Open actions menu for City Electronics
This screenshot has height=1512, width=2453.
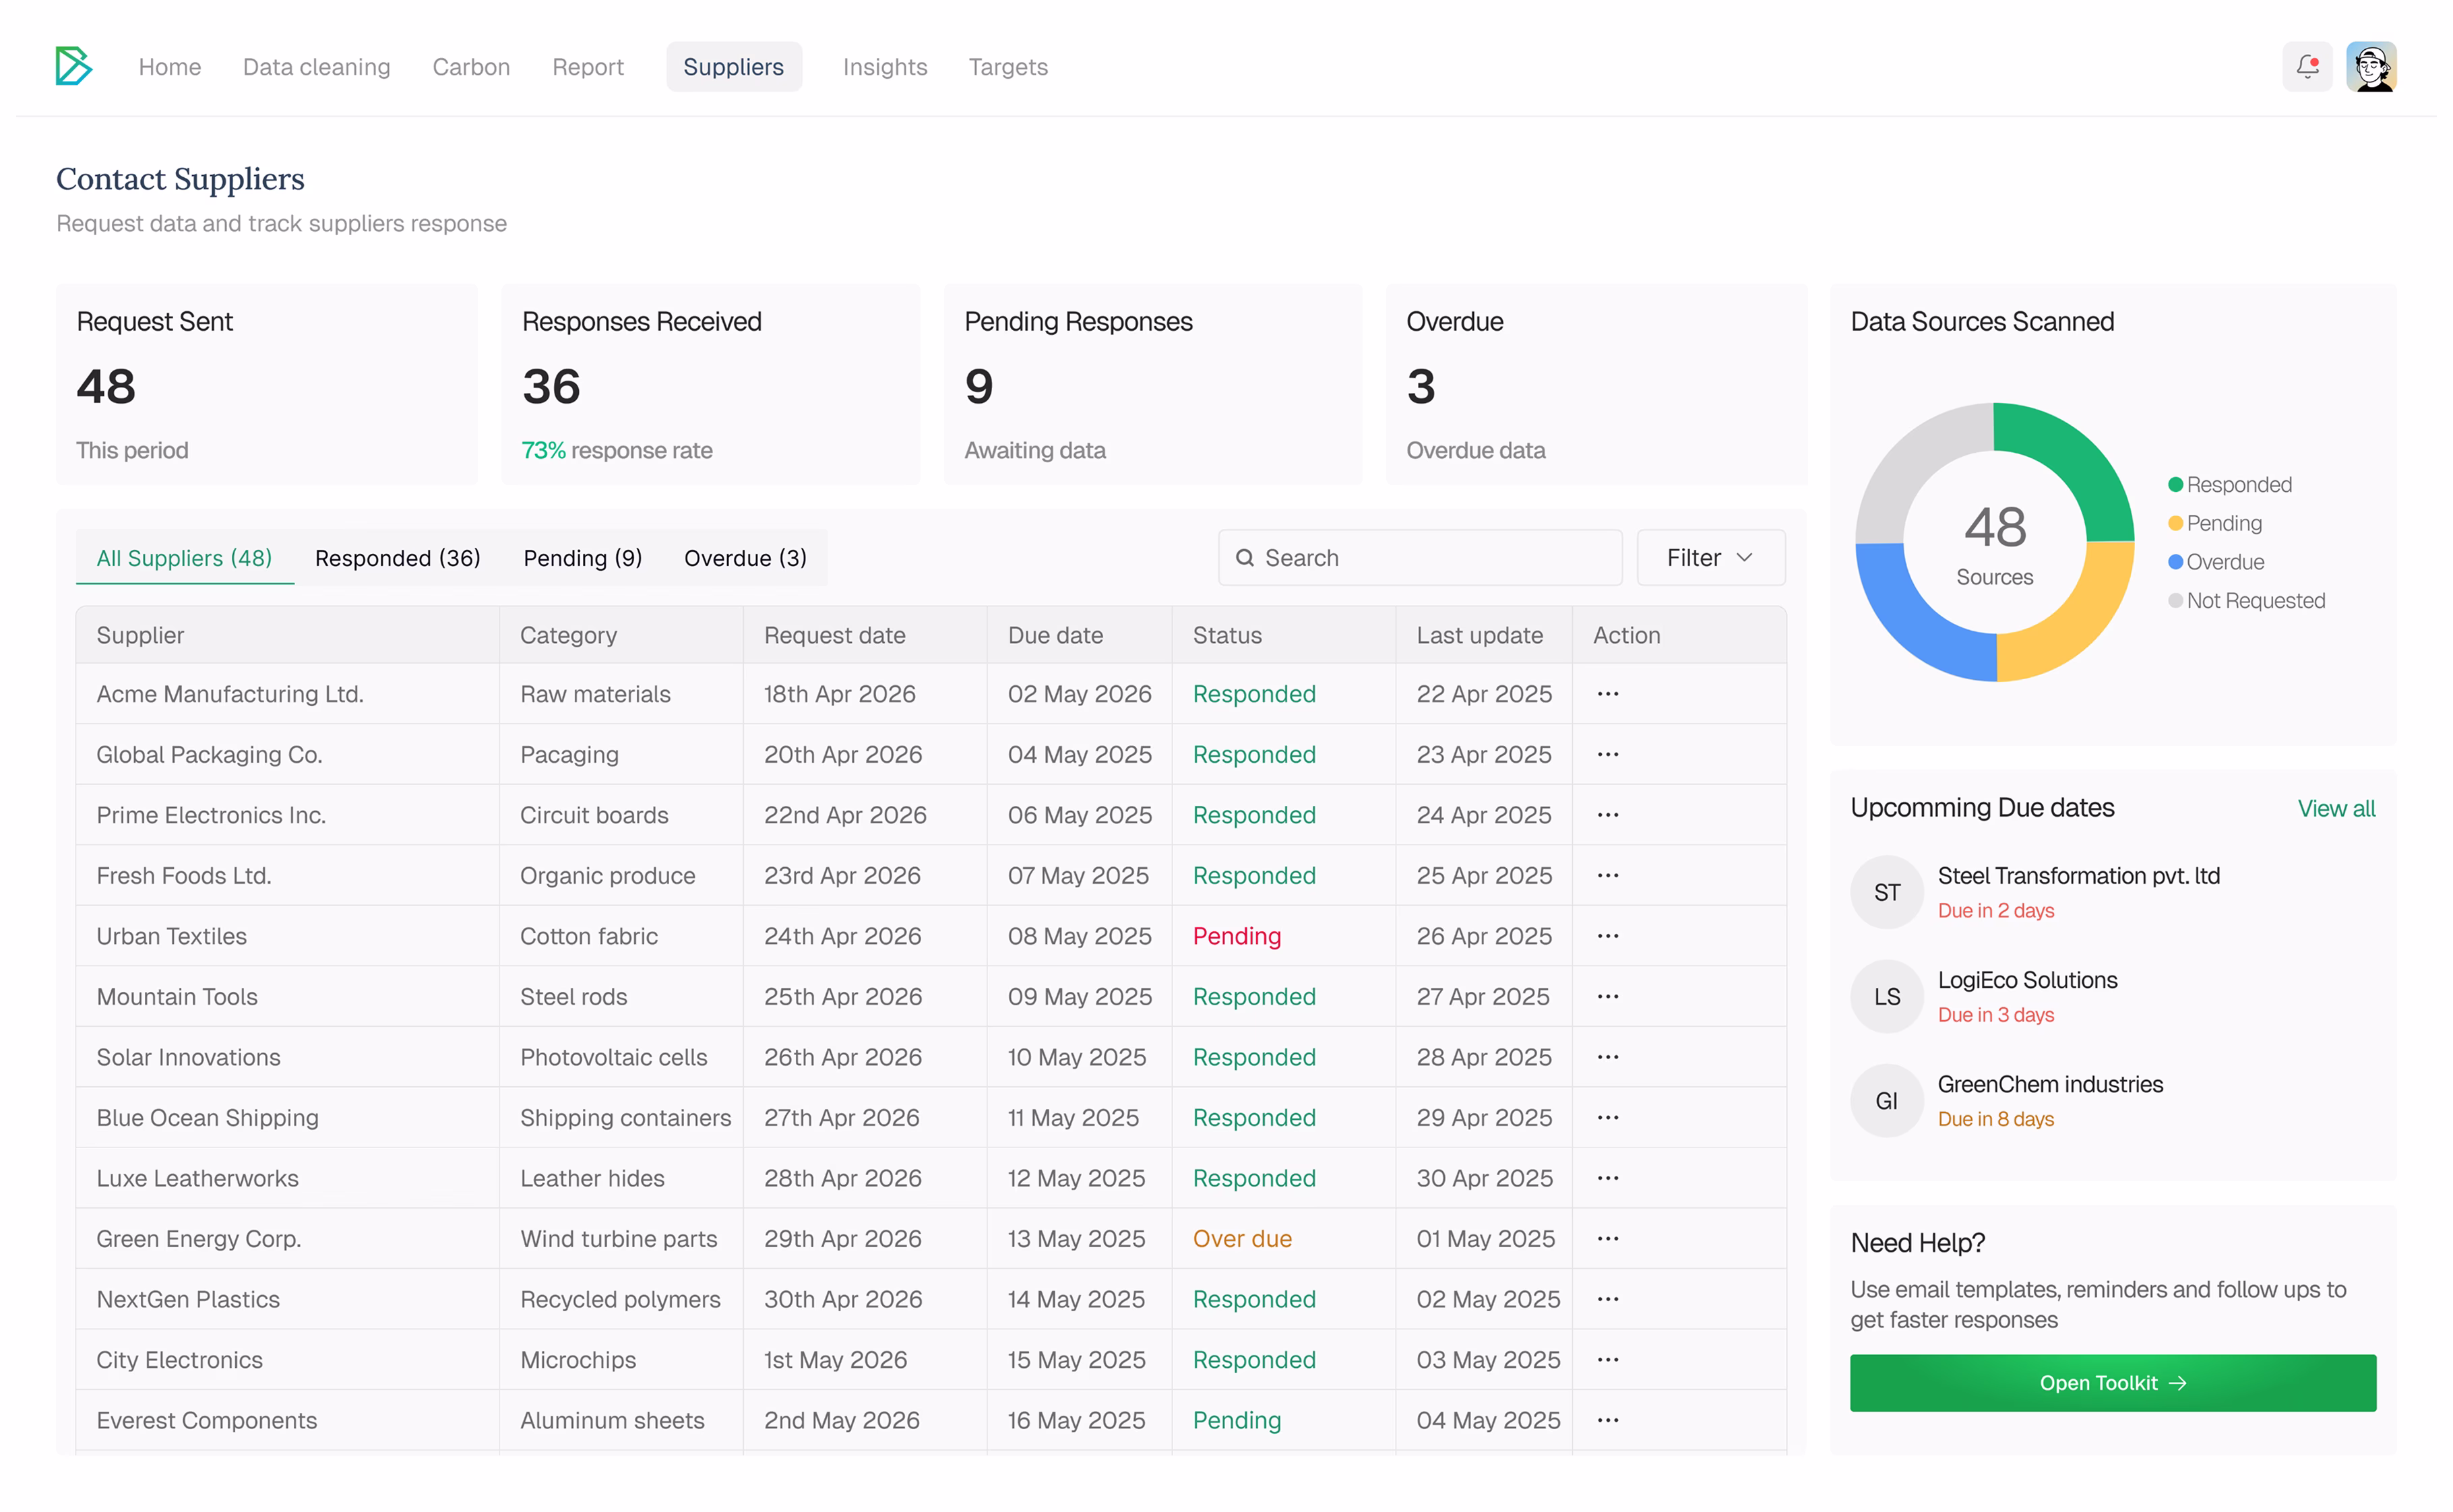tap(1607, 1359)
